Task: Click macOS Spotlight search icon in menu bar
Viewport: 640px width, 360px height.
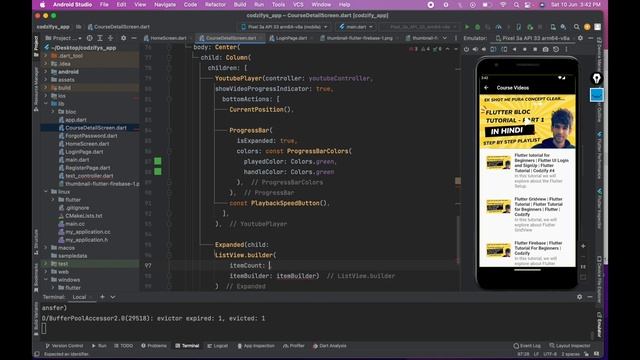Action: (517, 4)
